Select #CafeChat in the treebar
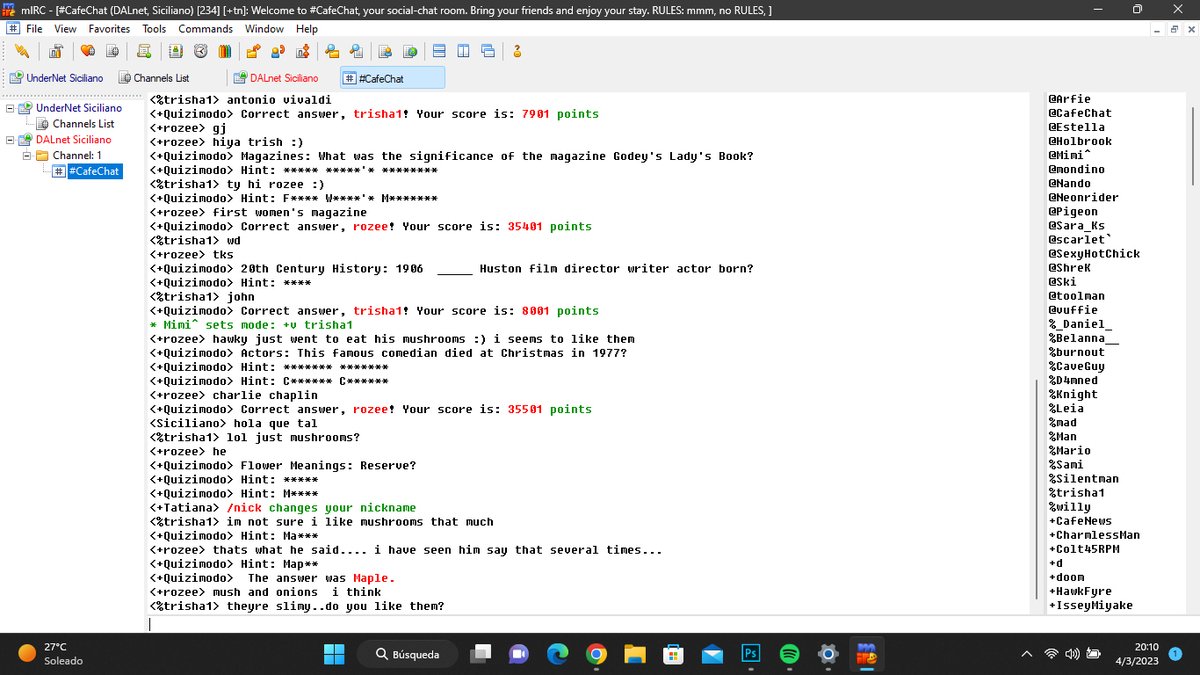The height and width of the screenshot is (675, 1200). [x=94, y=172]
